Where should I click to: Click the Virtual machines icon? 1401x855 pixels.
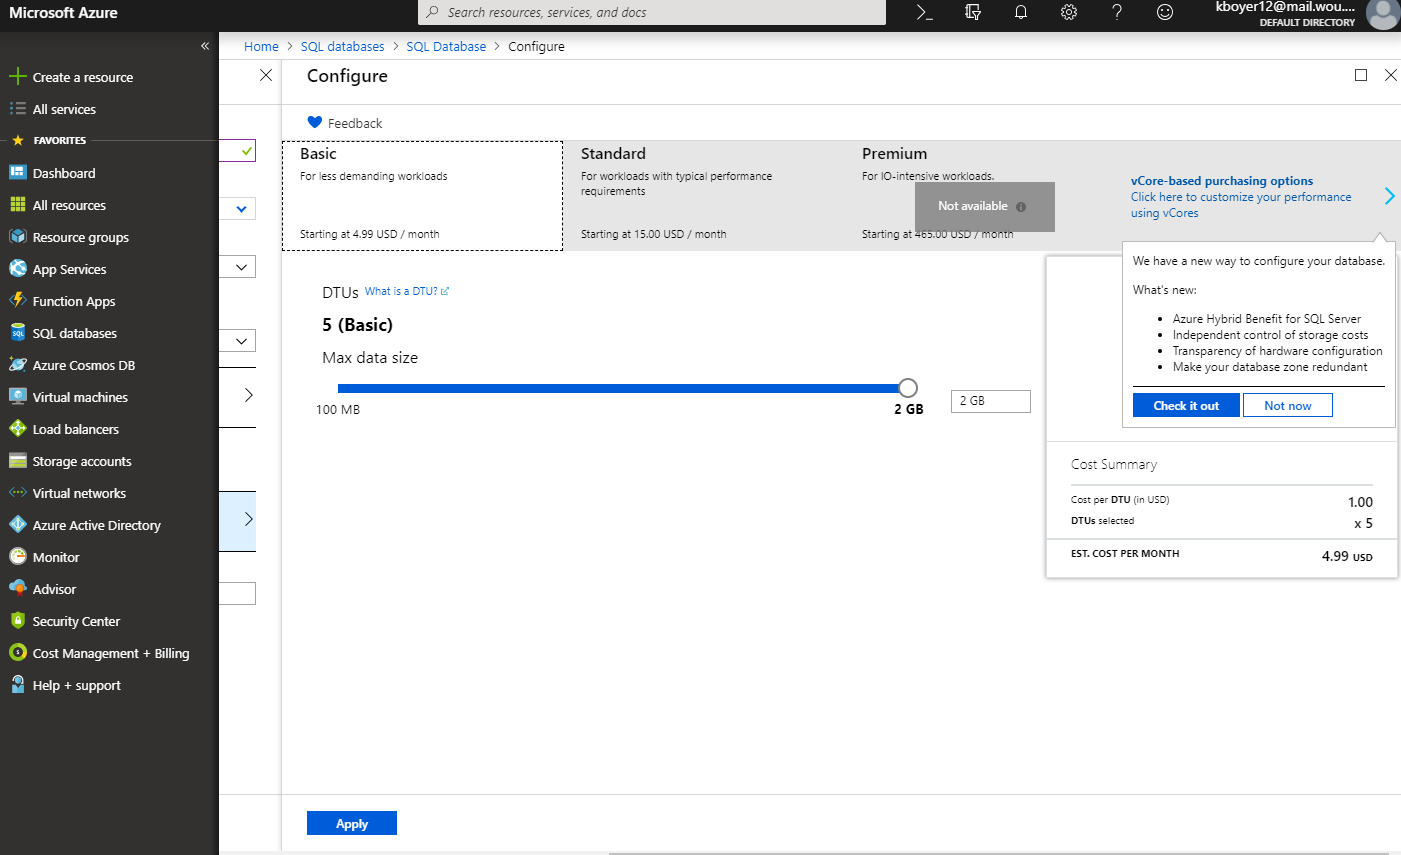coord(17,397)
